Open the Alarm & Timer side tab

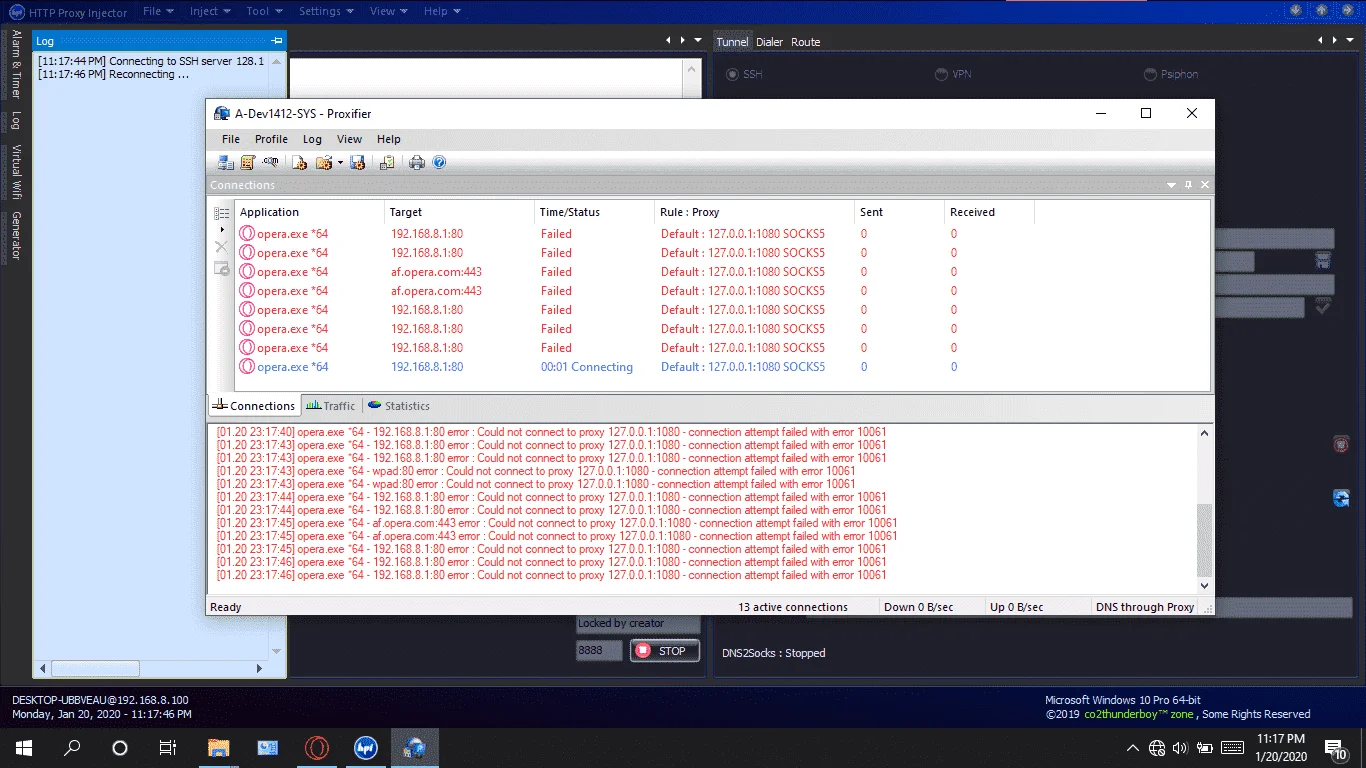[x=16, y=64]
